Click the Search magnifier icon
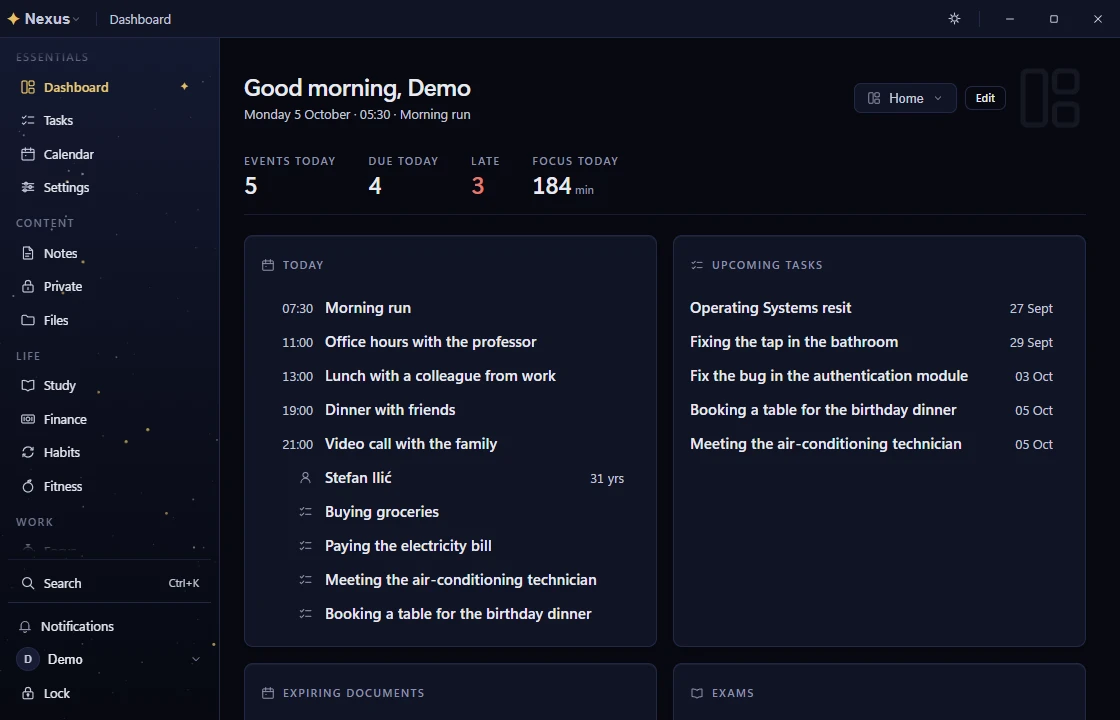This screenshot has height=720, width=1120. point(28,584)
